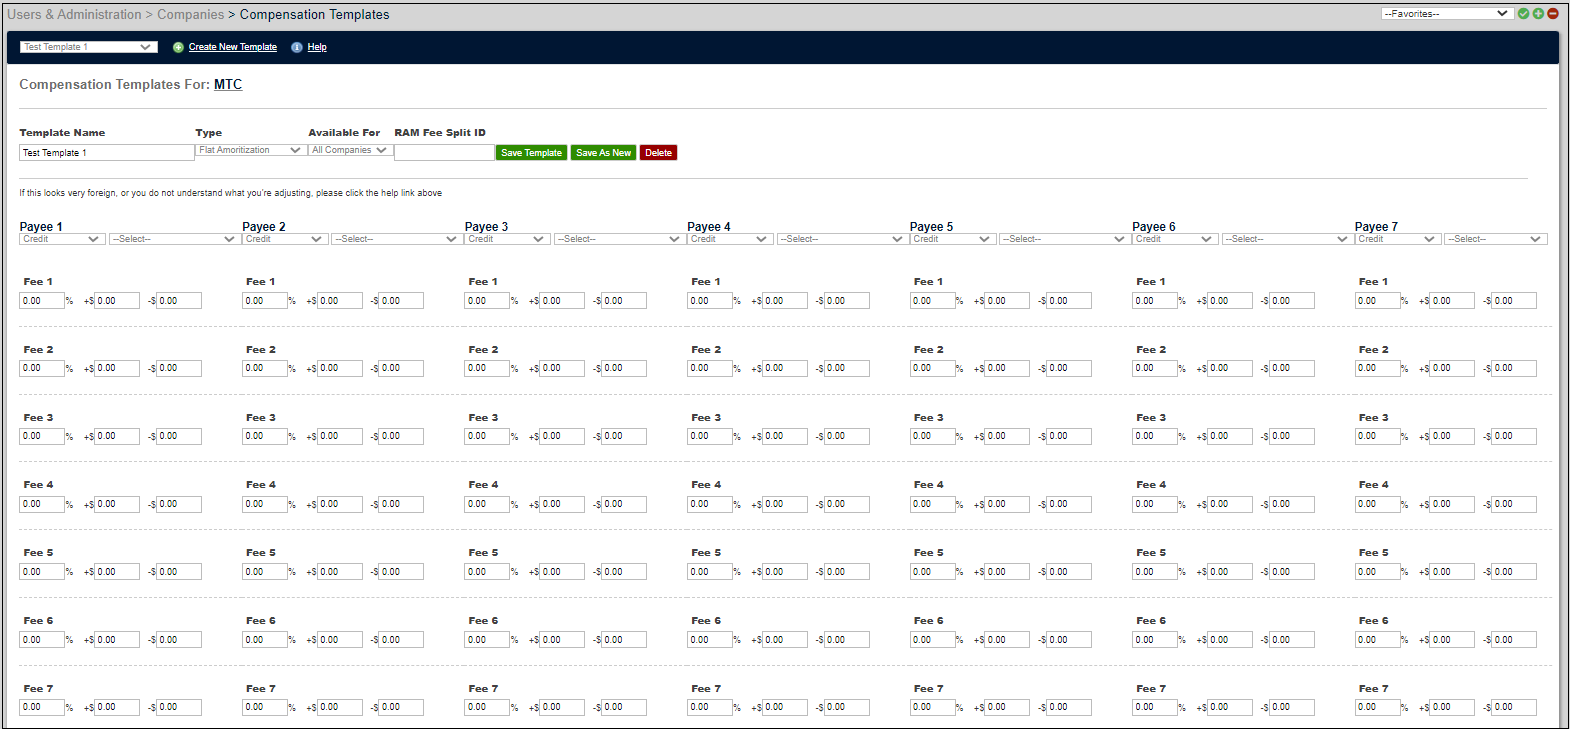Viewport: 1570px width, 729px height.
Task: Open the All Companies availability dropdown
Action: pyautogui.click(x=349, y=150)
